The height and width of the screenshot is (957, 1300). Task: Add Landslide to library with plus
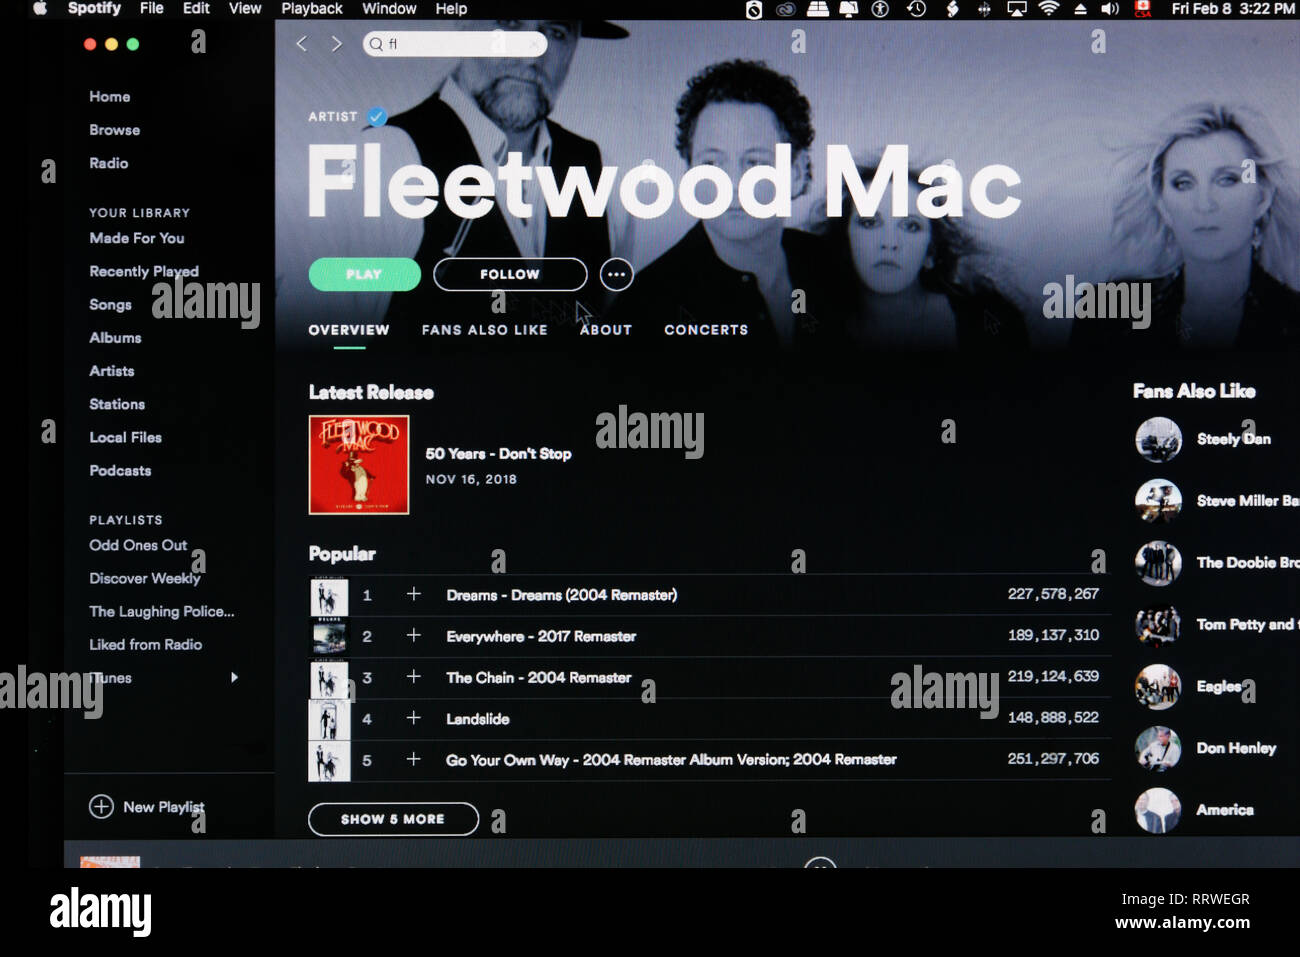[414, 718]
